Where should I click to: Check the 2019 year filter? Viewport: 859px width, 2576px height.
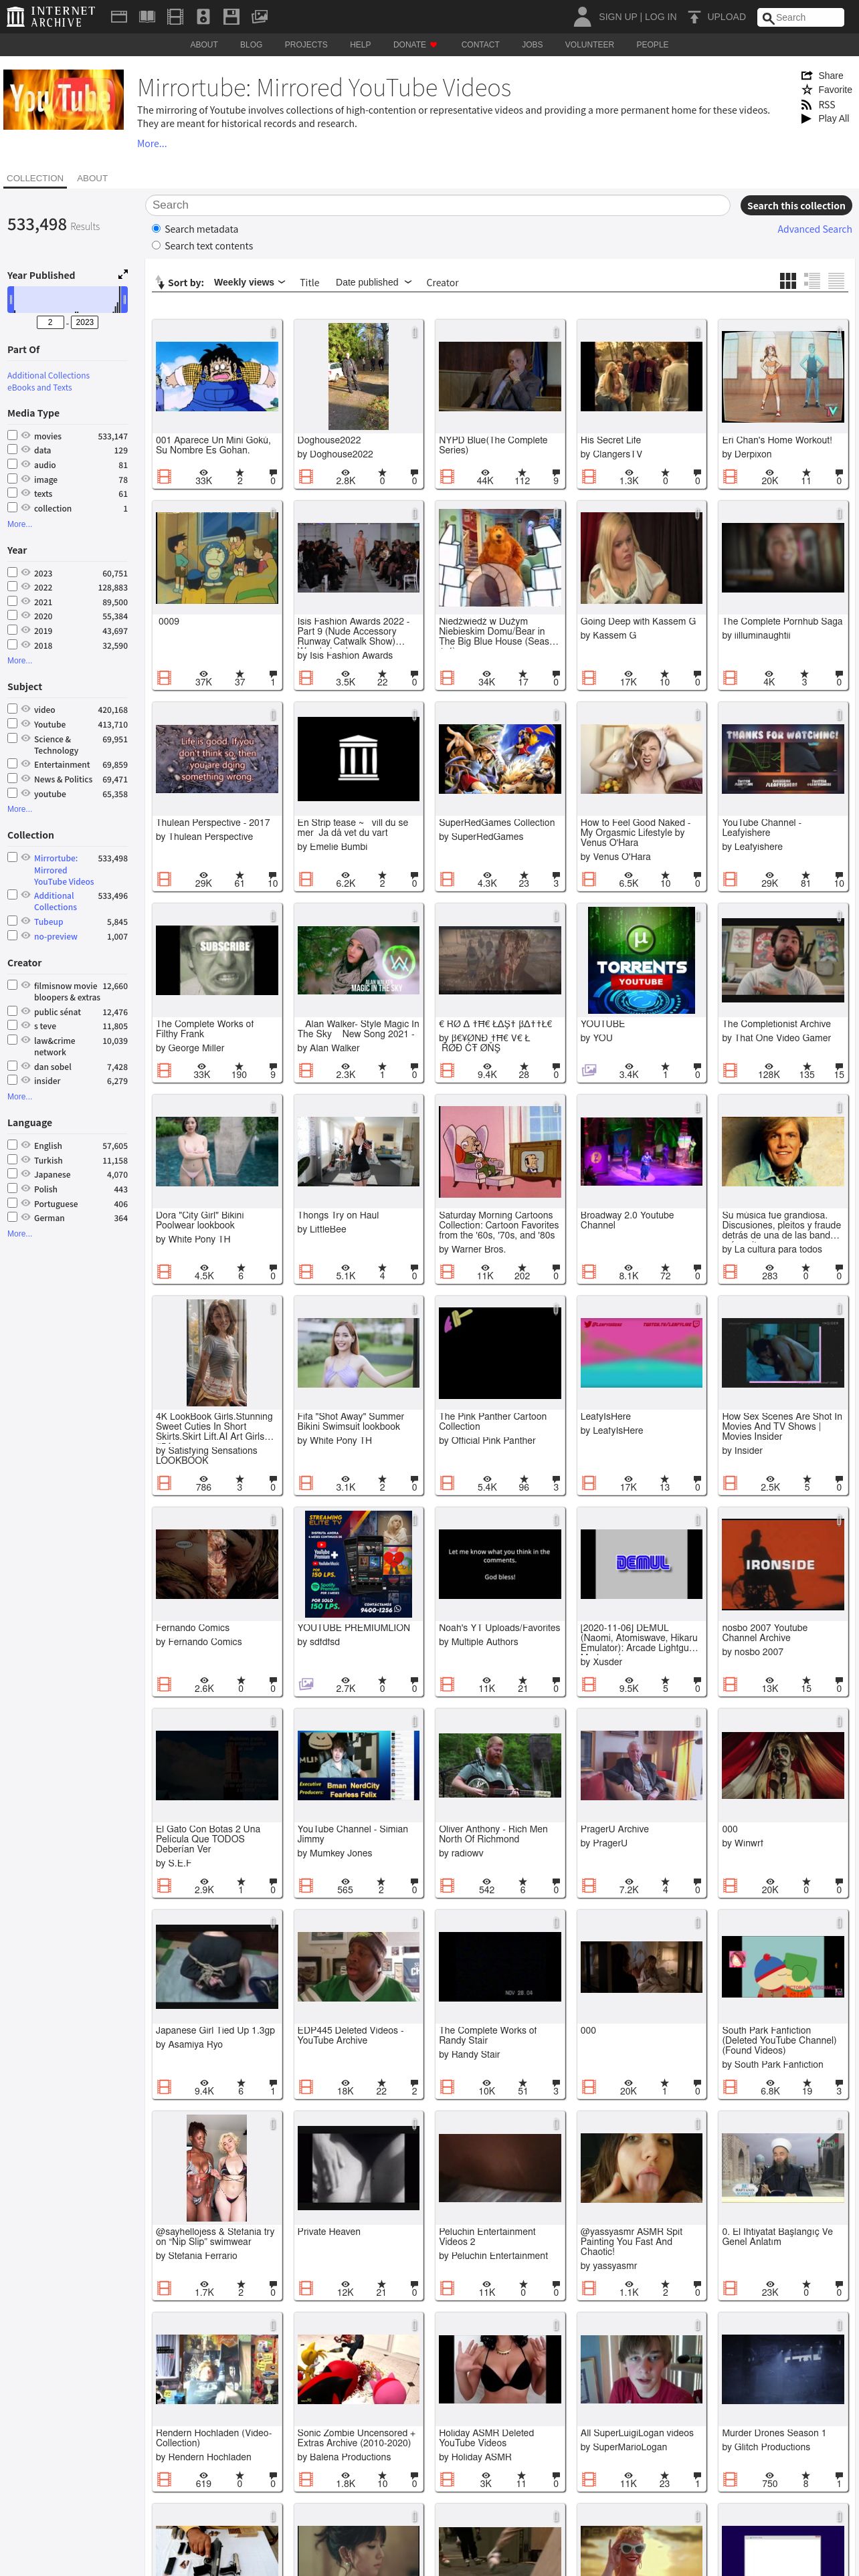(12, 630)
